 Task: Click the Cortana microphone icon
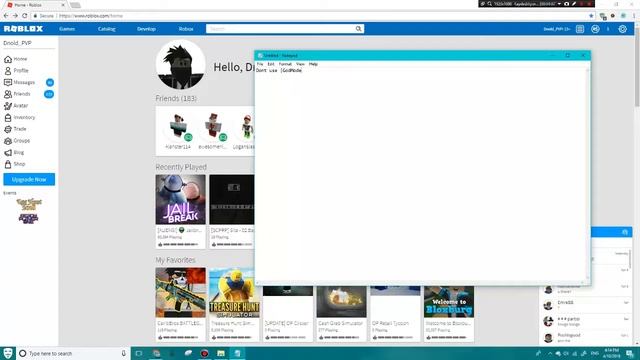123,353
